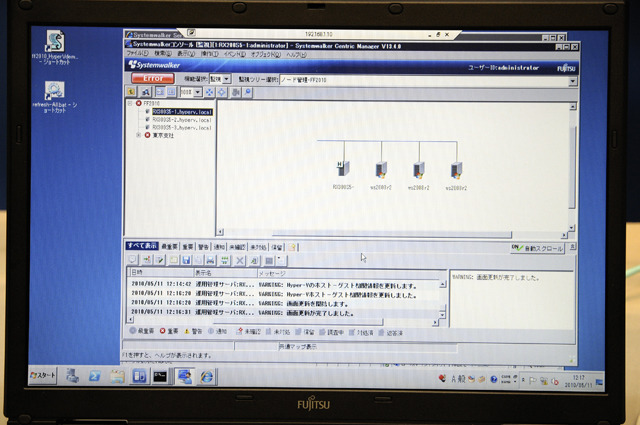Switch to the 通知 event tab

point(219,247)
